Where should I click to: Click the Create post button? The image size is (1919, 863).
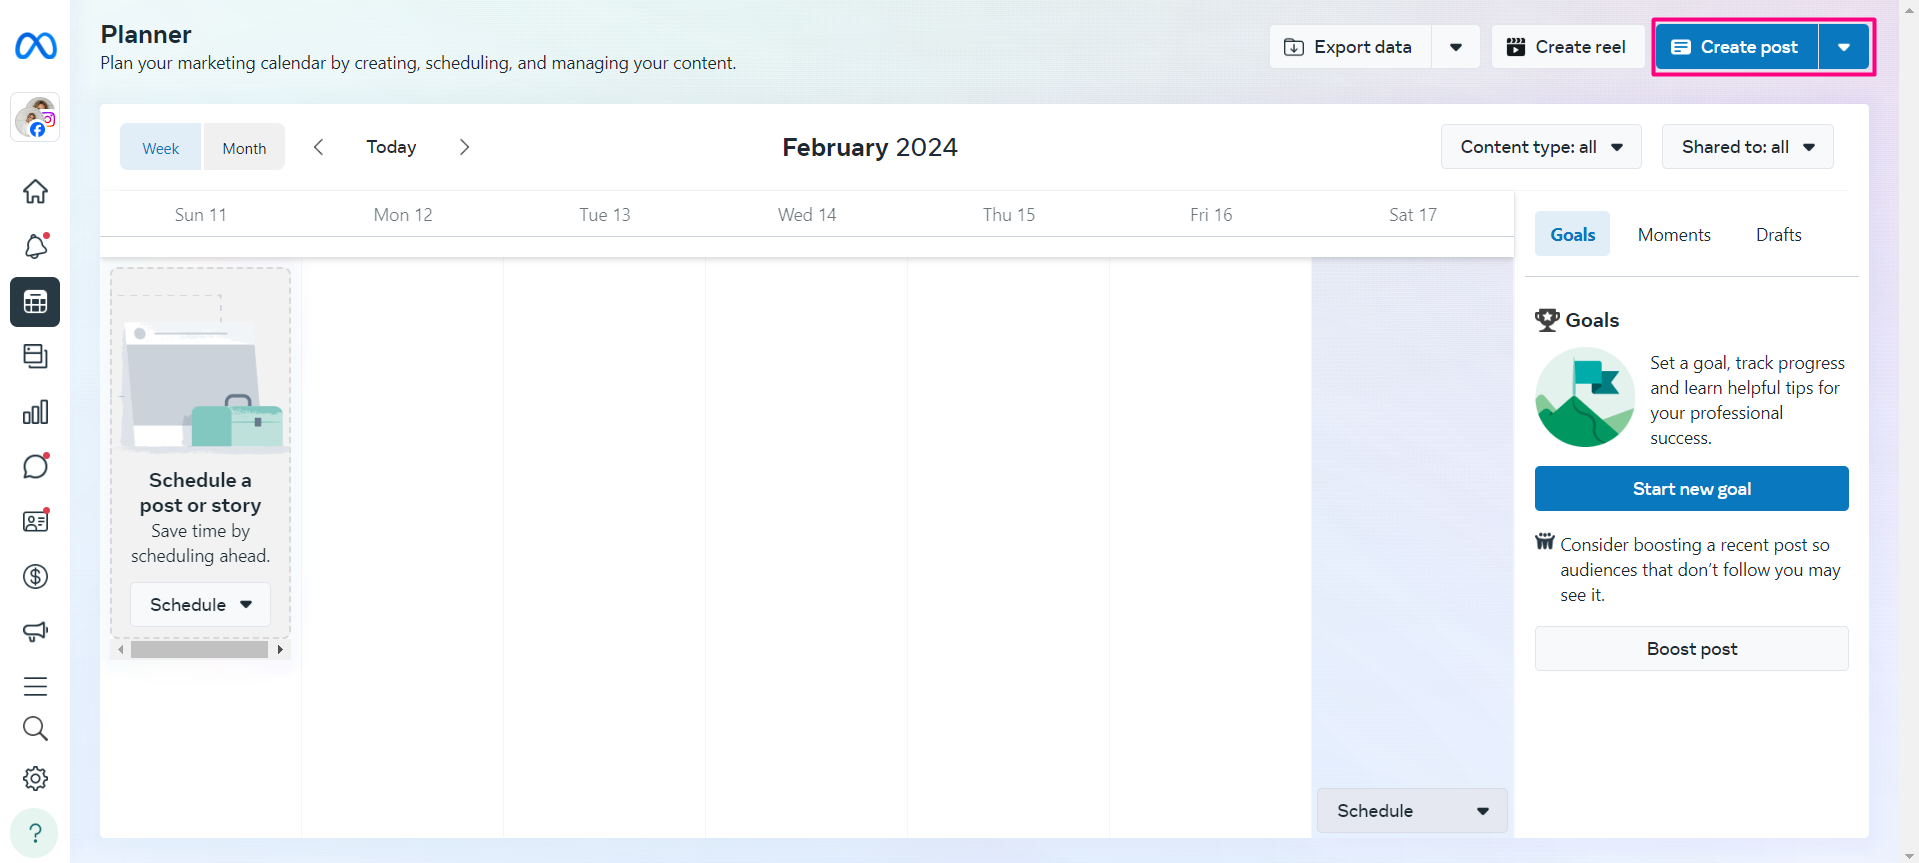click(x=1736, y=47)
